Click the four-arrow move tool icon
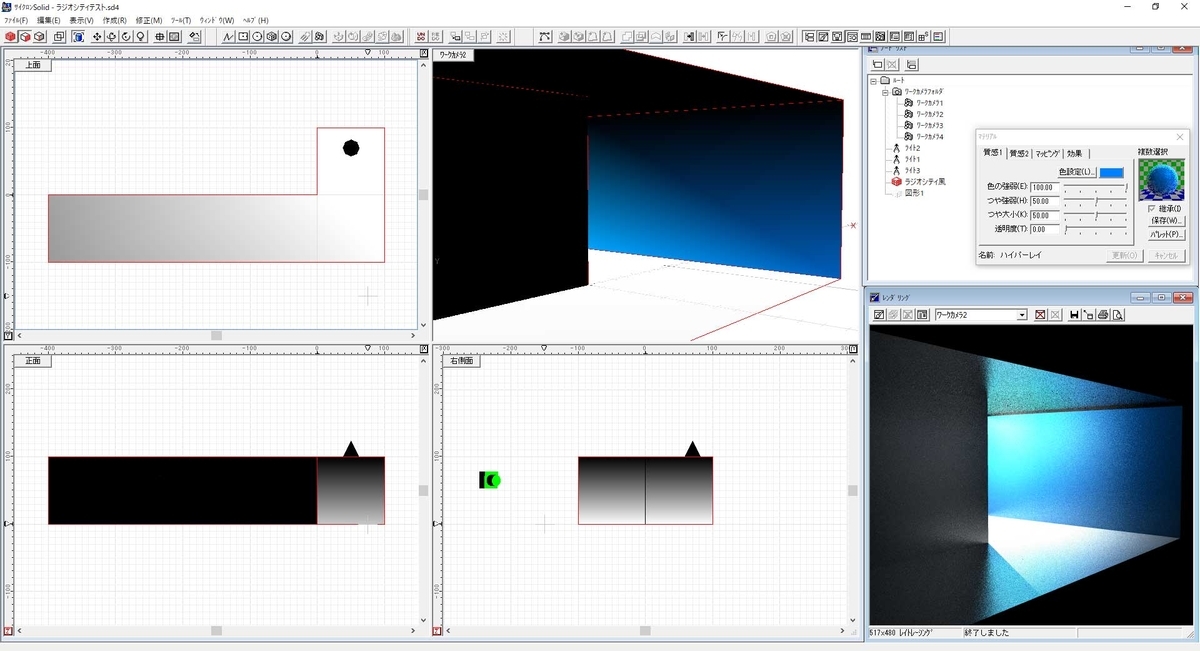This screenshot has width=1200, height=651. (x=97, y=37)
